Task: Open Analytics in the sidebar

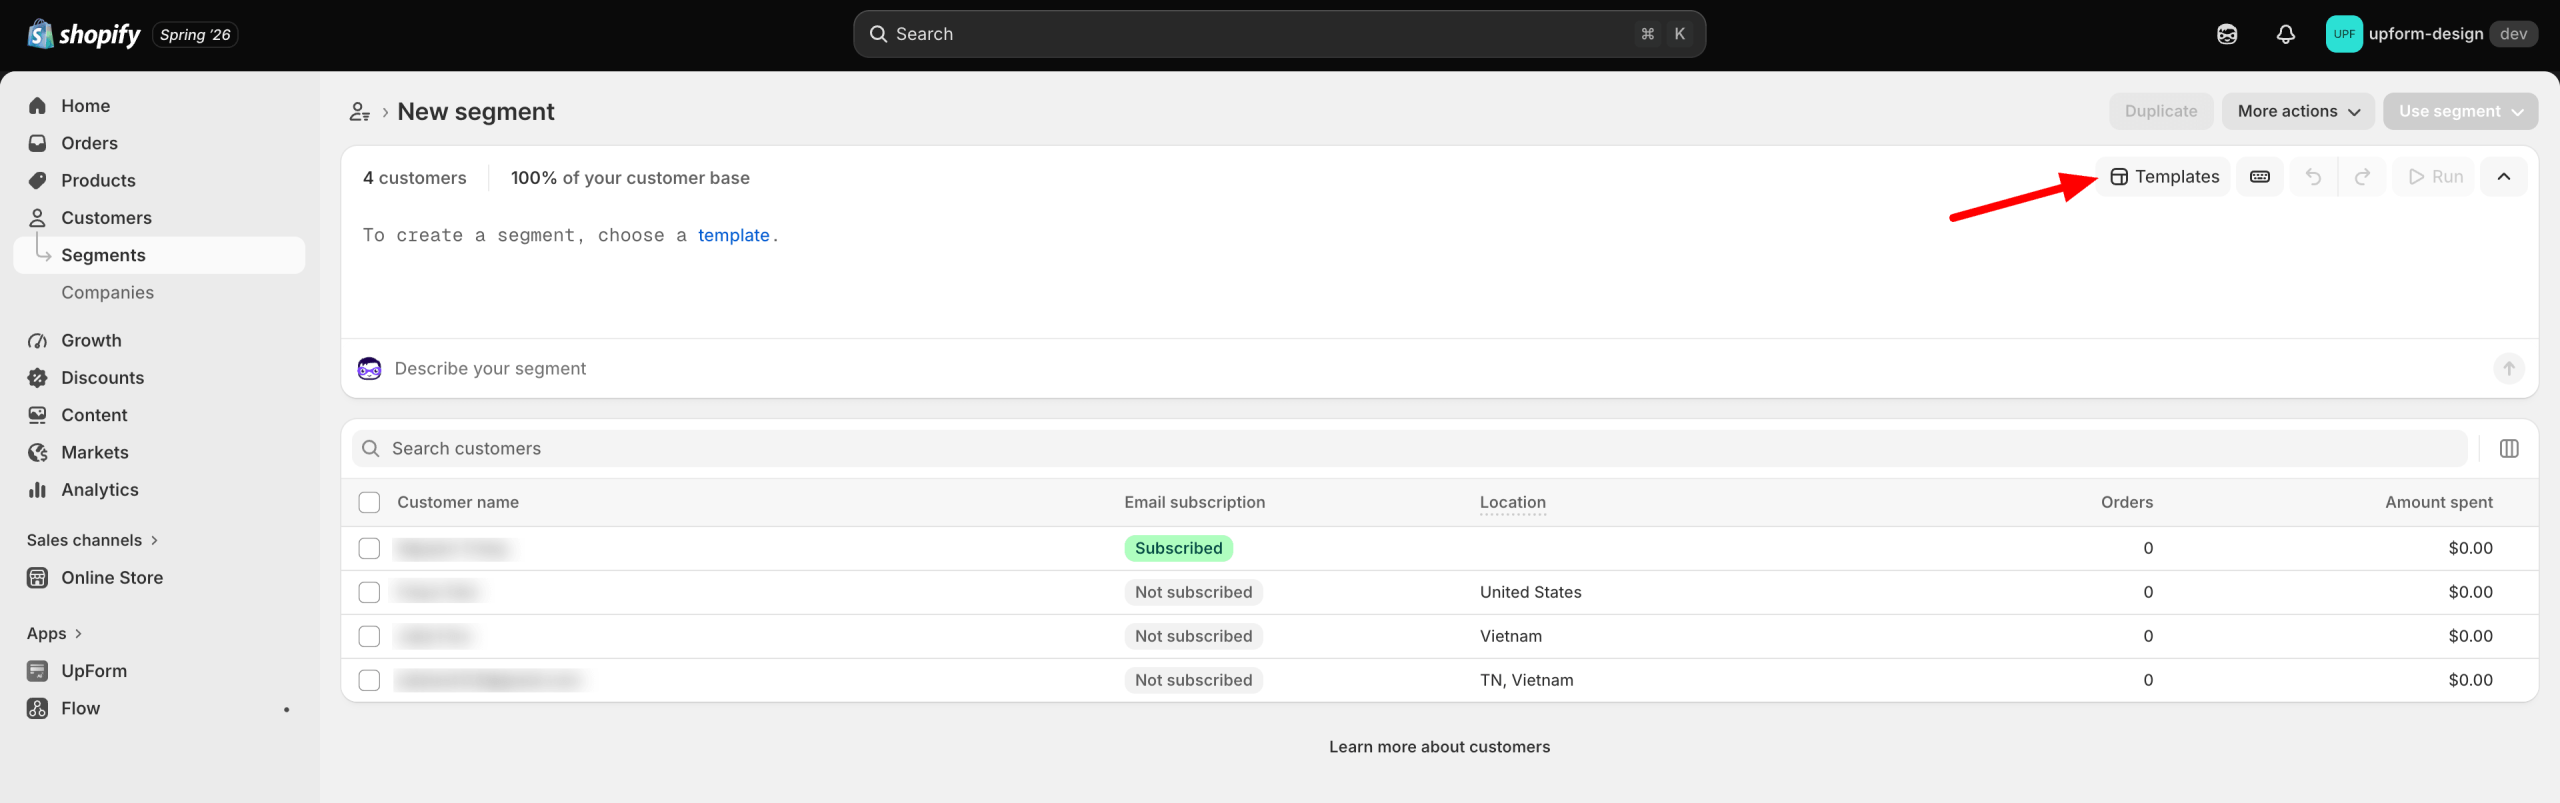Action: (x=160, y=490)
